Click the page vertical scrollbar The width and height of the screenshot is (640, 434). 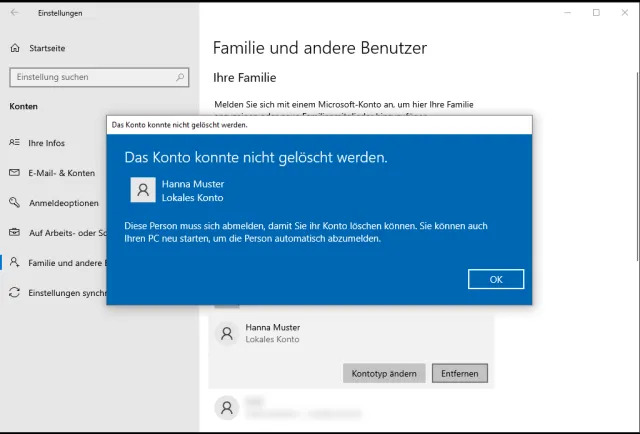pyautogui.click(x=638, y=167)
